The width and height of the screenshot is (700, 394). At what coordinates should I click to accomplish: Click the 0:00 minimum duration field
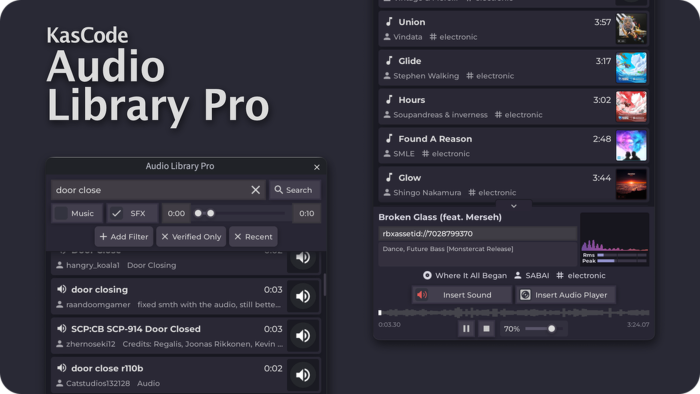pyautogui.click(x=176, y=213)
